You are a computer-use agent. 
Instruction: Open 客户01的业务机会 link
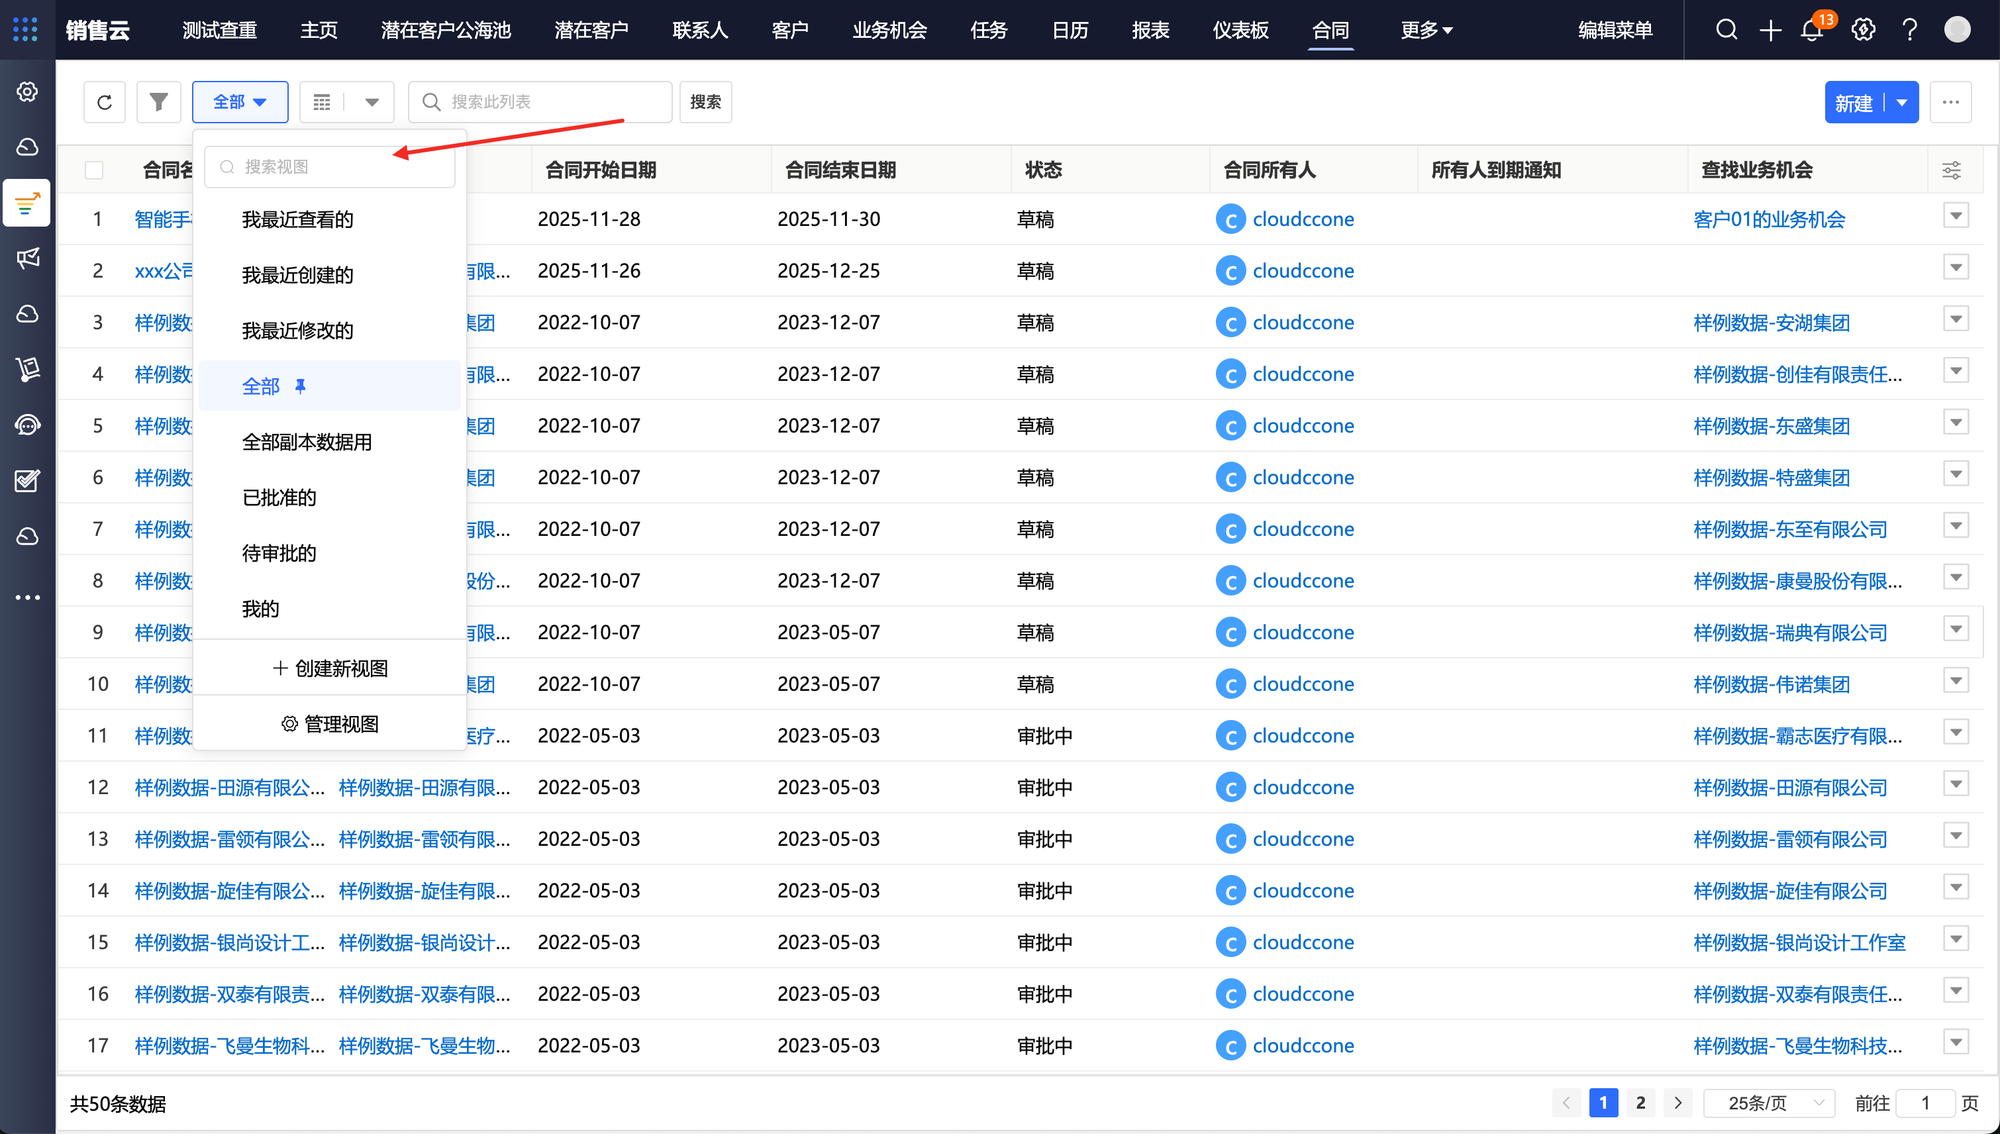tap(1768, 219)
